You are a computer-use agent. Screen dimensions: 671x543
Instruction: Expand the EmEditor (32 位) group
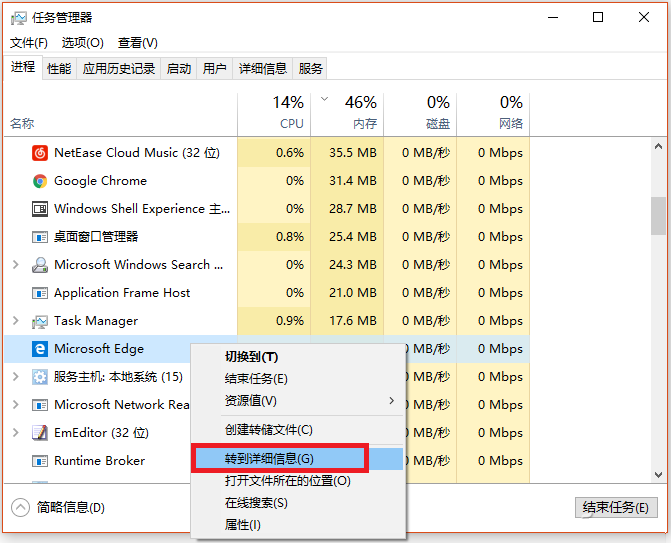[16, 433]
